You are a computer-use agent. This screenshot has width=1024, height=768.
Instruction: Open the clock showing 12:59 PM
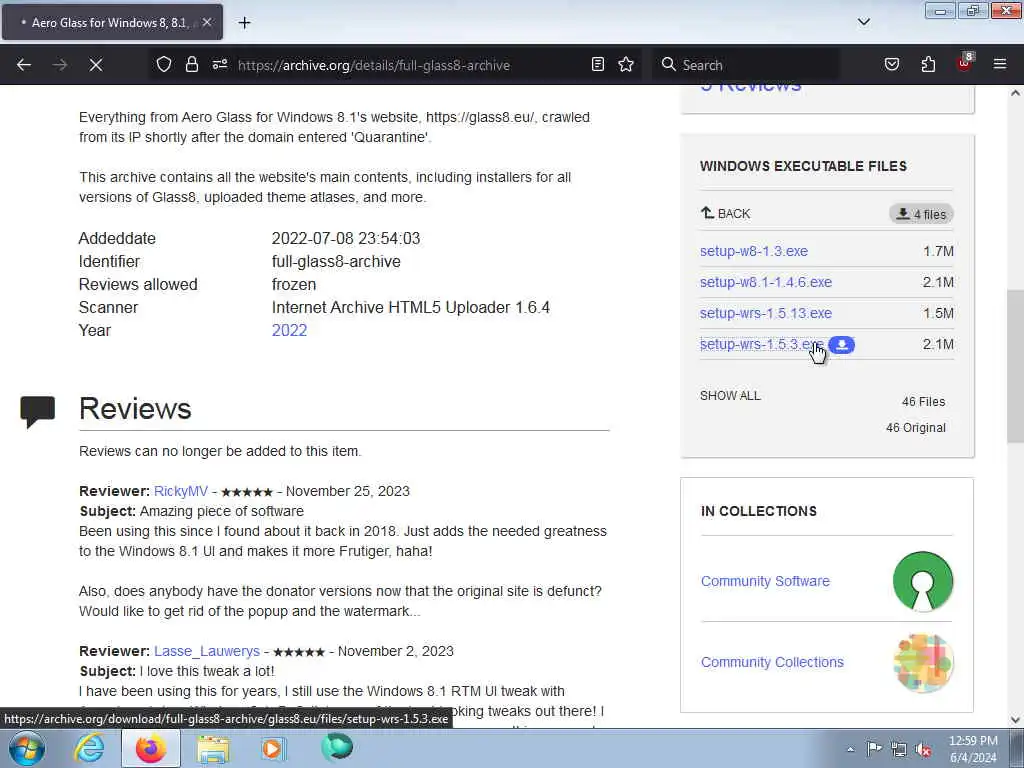(x=973, y=749)
